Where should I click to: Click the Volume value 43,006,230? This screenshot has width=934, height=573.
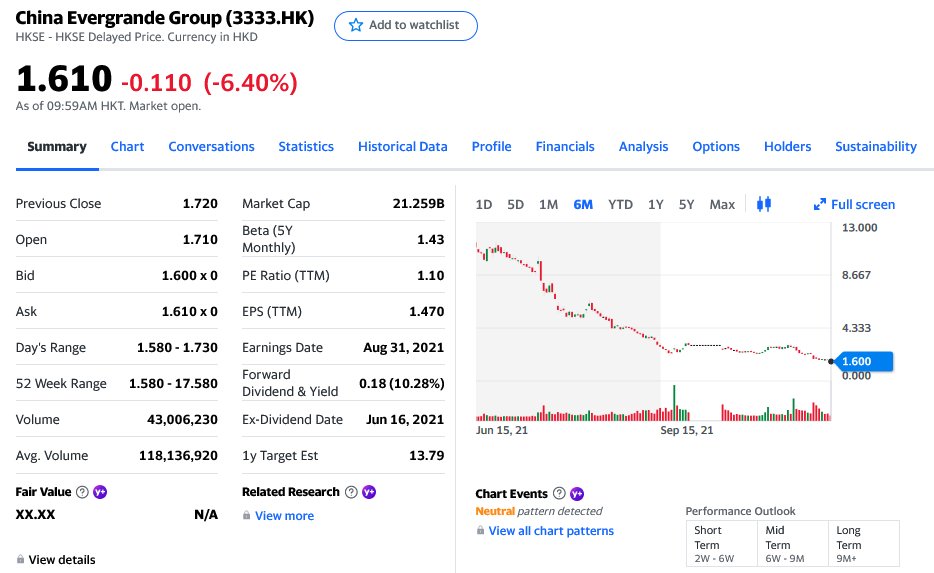tap(182, 420)
